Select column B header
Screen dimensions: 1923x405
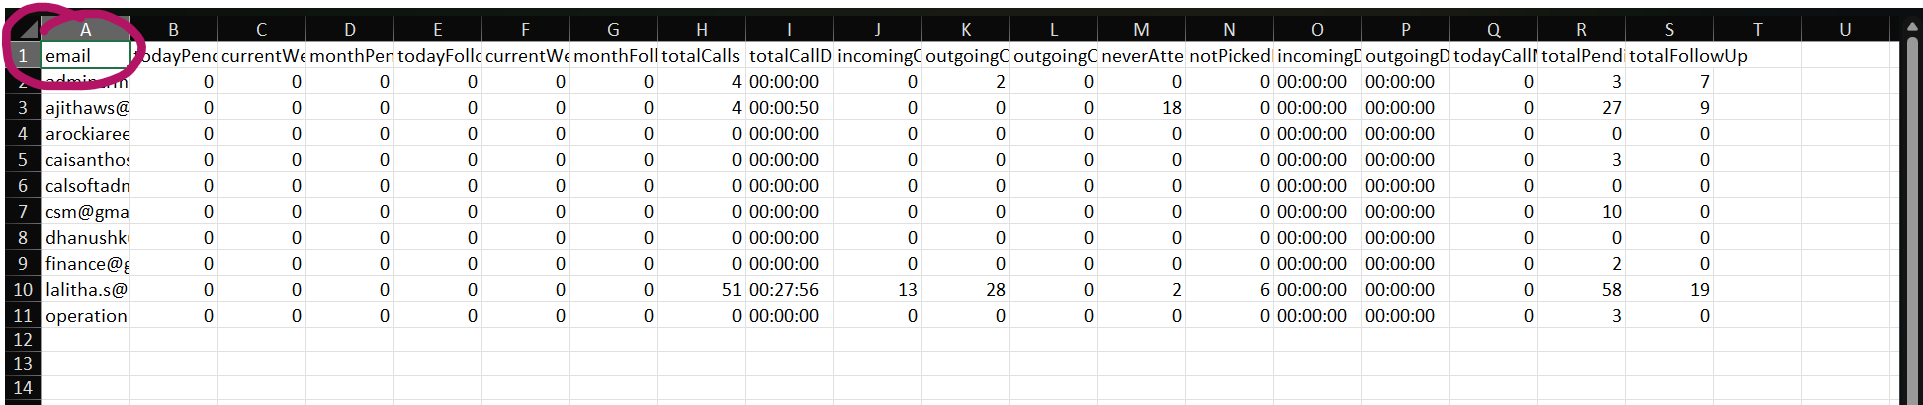[173, 30]
